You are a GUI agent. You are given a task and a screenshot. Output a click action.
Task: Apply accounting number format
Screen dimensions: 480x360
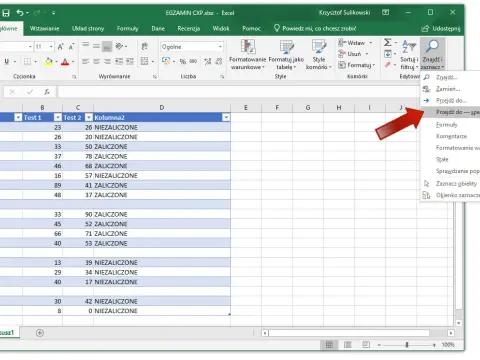coord(166,61)
